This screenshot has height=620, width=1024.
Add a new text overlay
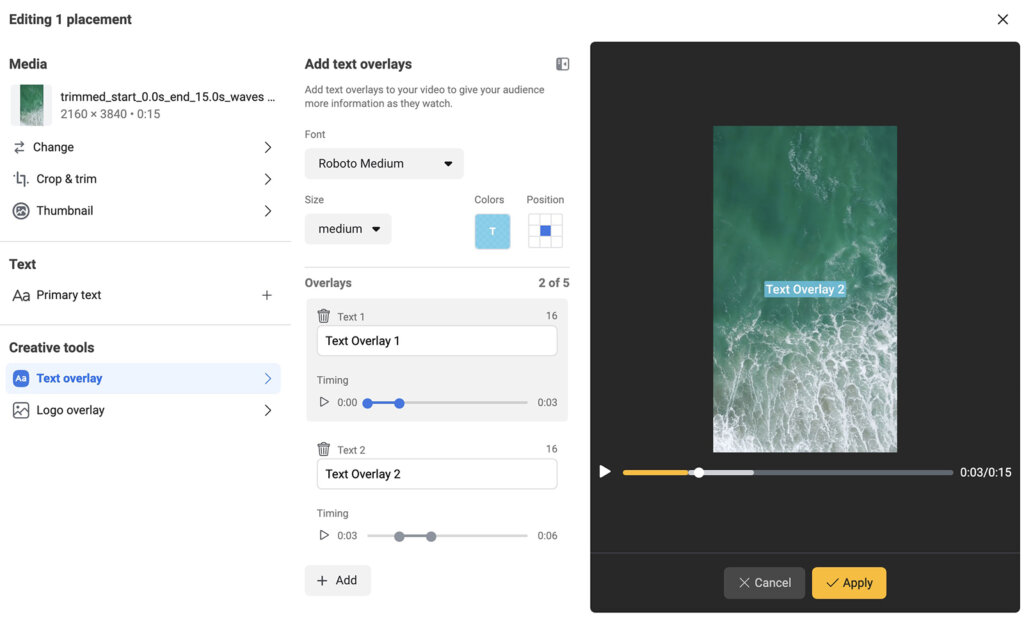tap(337, 580)
